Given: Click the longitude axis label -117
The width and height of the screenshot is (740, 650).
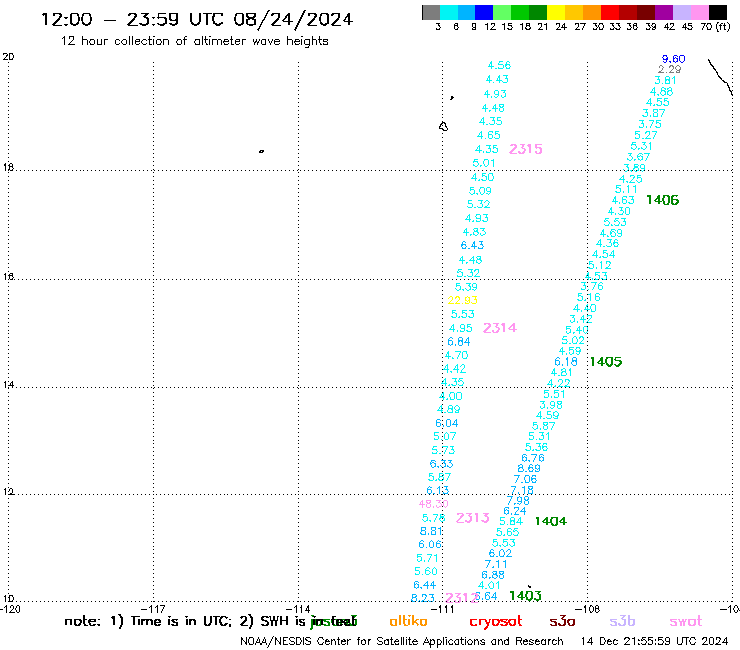Looking at the screenshot, I should pos(153,609).
